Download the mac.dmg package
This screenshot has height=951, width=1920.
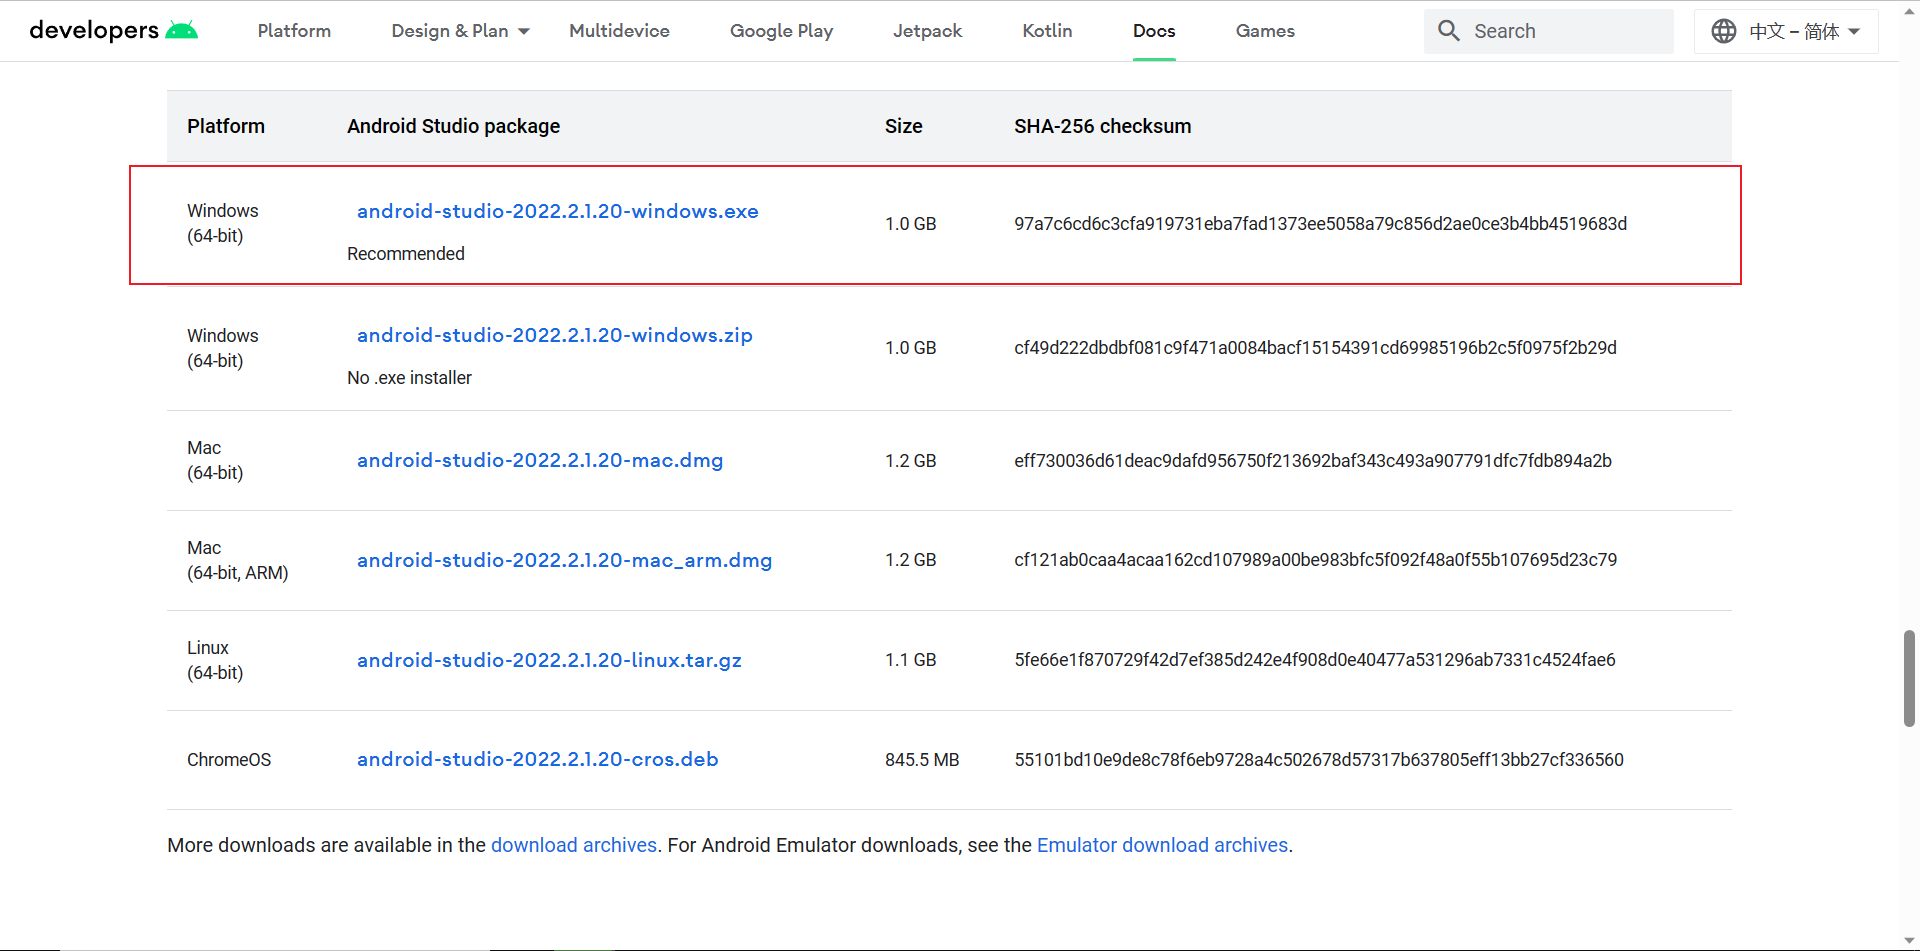539,460
